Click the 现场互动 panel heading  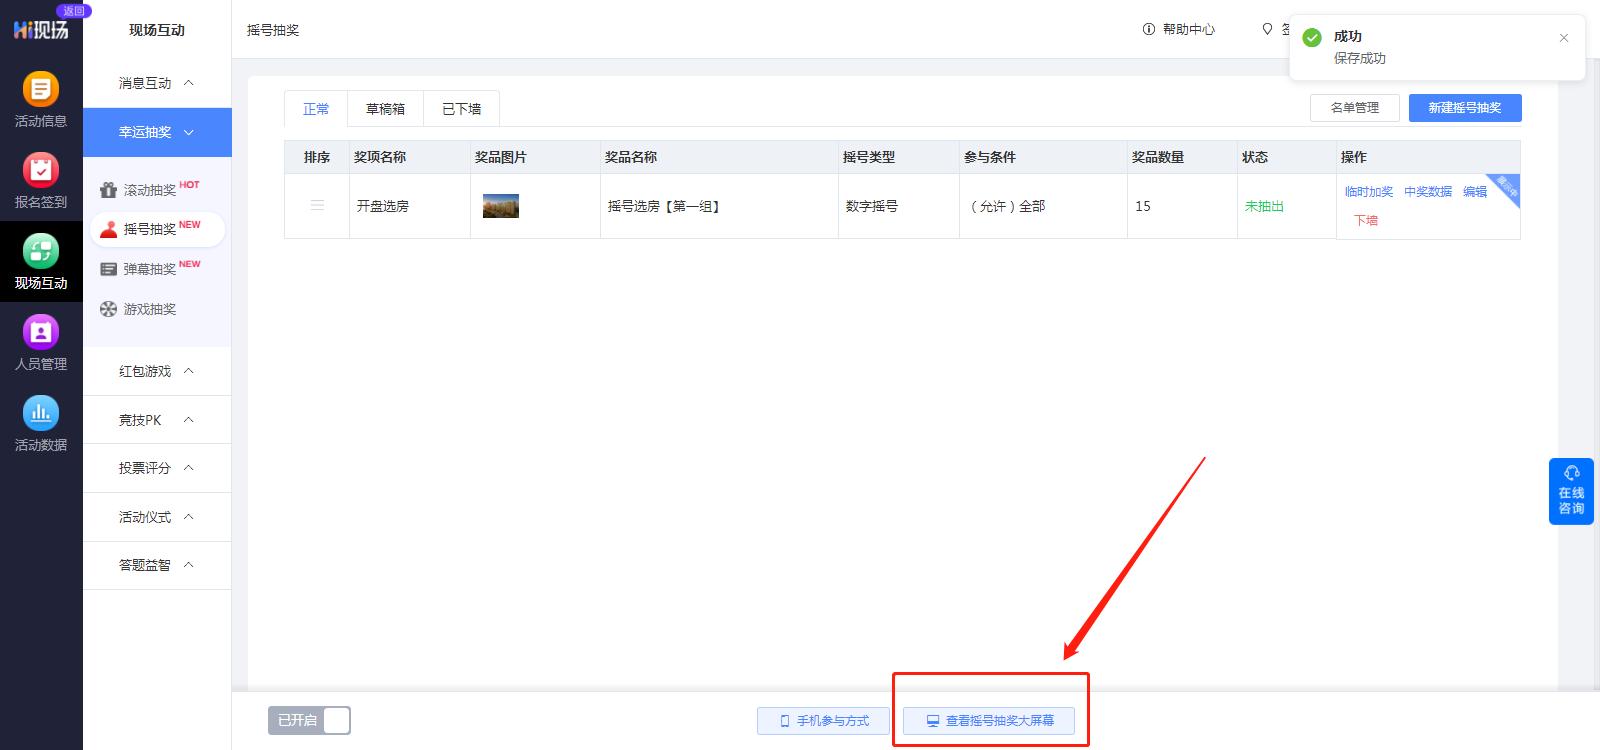pos(157,30)
